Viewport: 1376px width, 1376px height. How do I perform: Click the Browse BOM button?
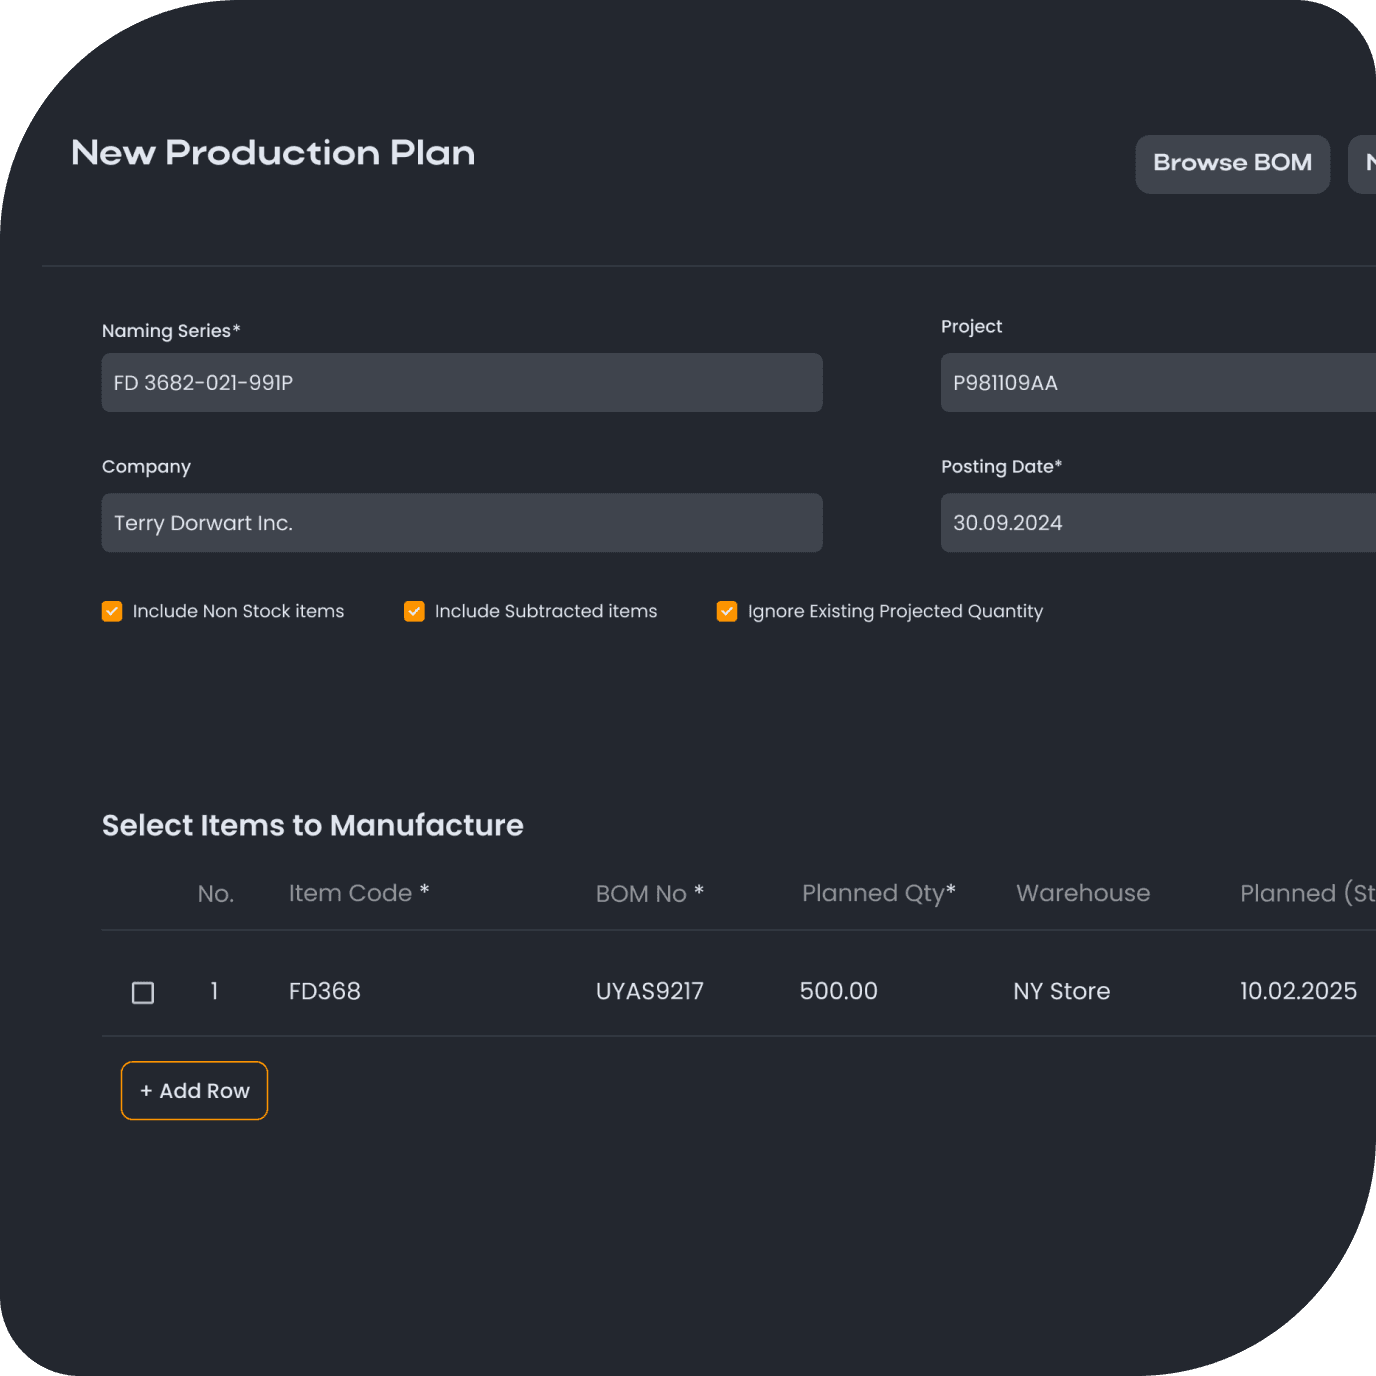coord(1232,164)
